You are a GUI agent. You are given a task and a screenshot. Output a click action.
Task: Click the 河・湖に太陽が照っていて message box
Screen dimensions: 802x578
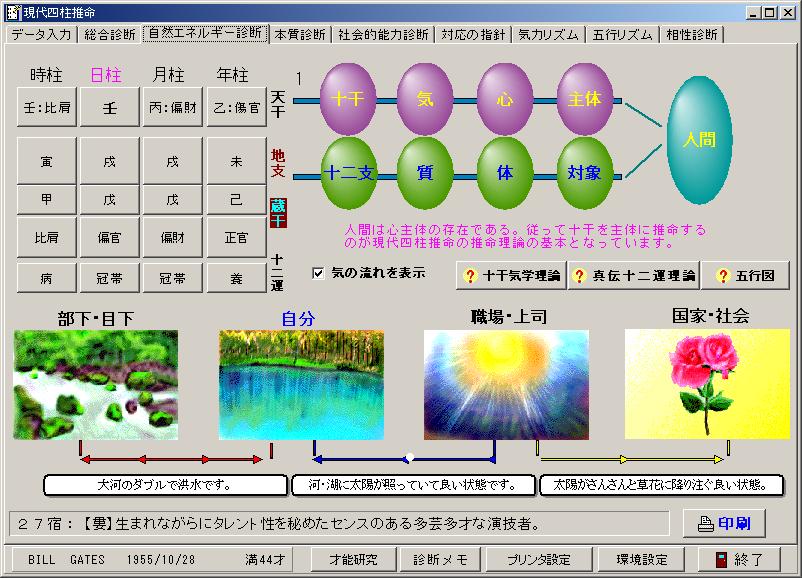413,485
